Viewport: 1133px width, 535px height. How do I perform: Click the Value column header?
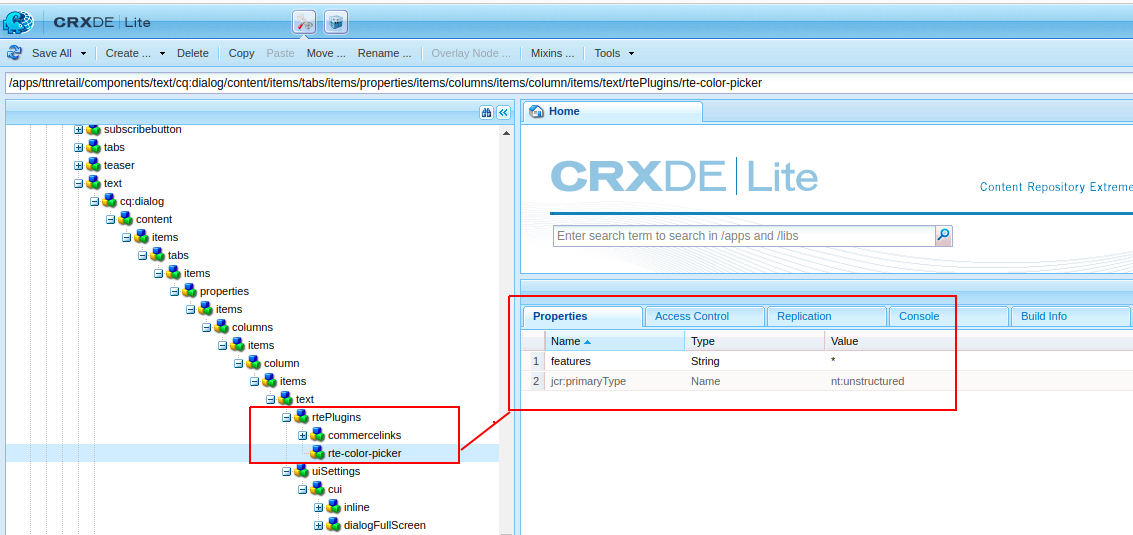(x=978, y=341)
